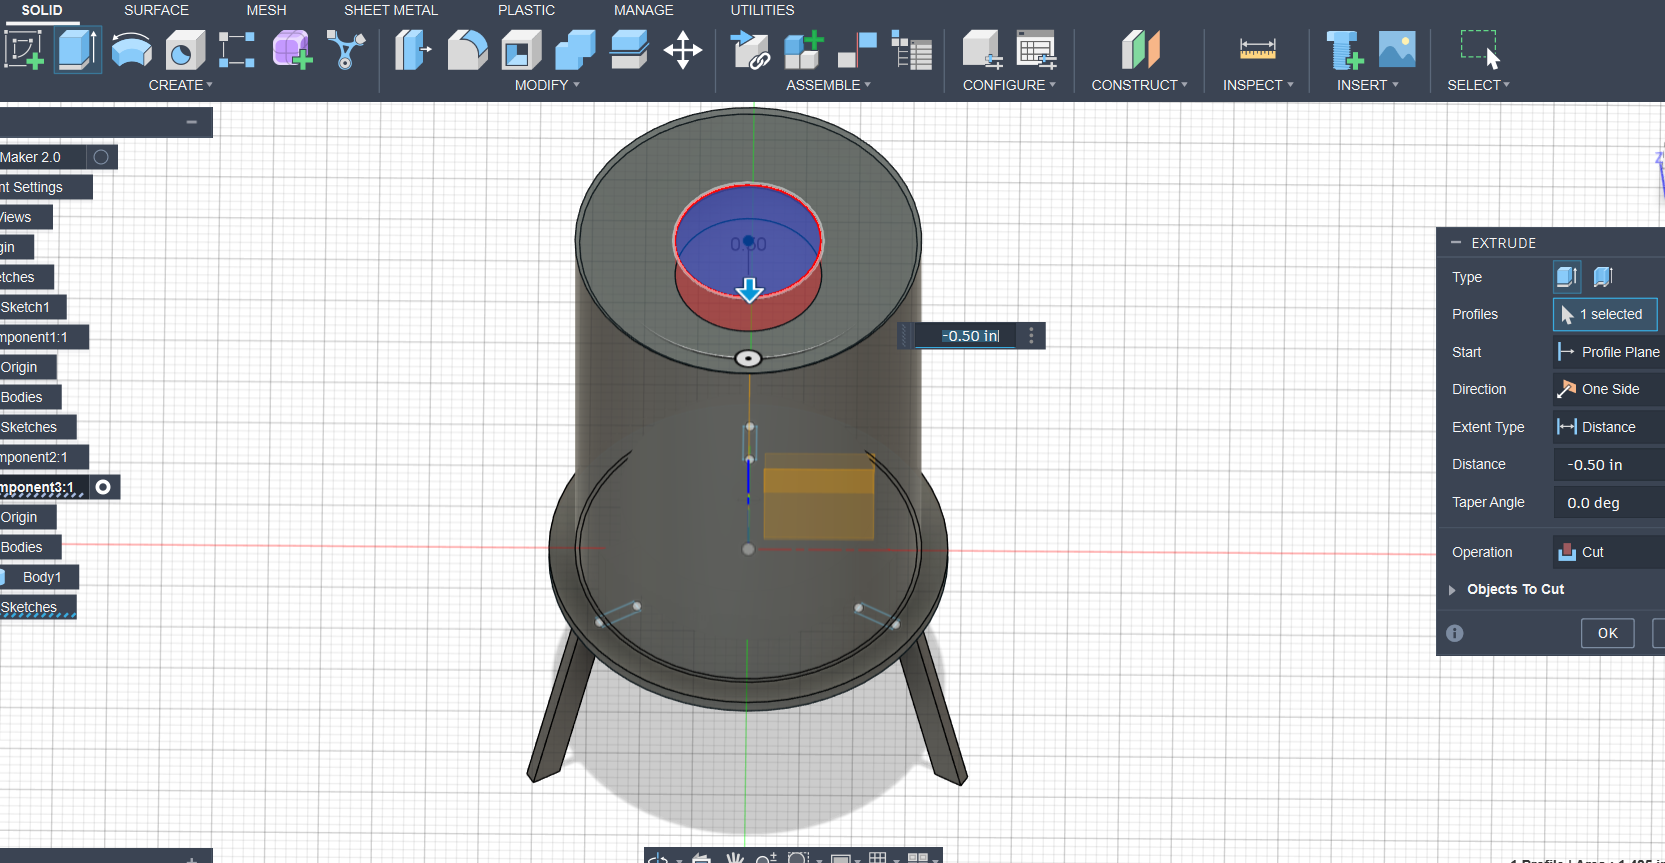Select the Shell tool
1665x863 pixels.
pyautogui.click(x=521, y=49)
